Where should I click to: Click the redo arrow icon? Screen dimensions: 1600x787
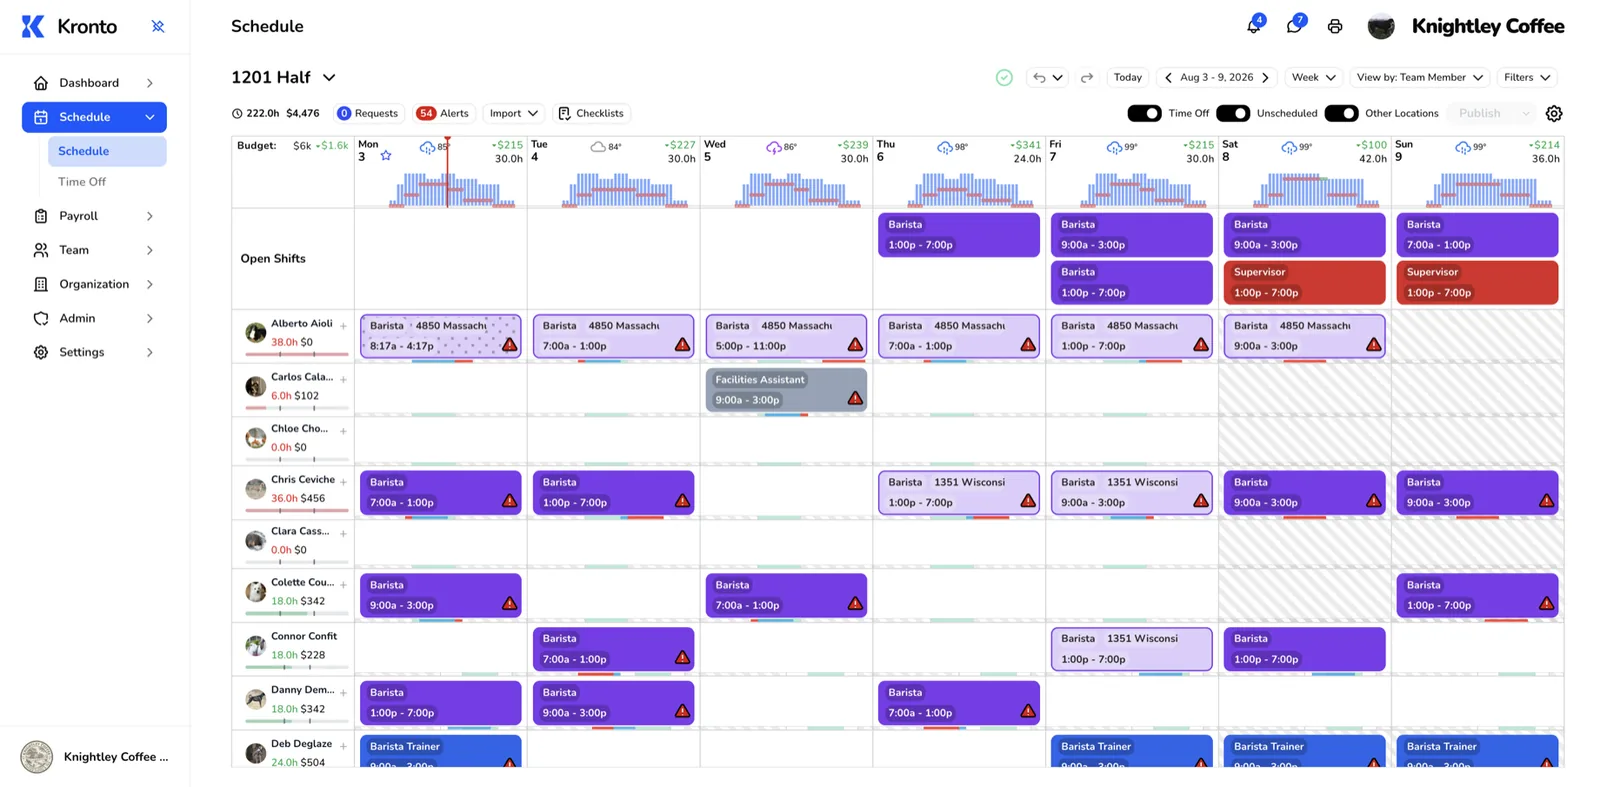tap(1087, 78)
